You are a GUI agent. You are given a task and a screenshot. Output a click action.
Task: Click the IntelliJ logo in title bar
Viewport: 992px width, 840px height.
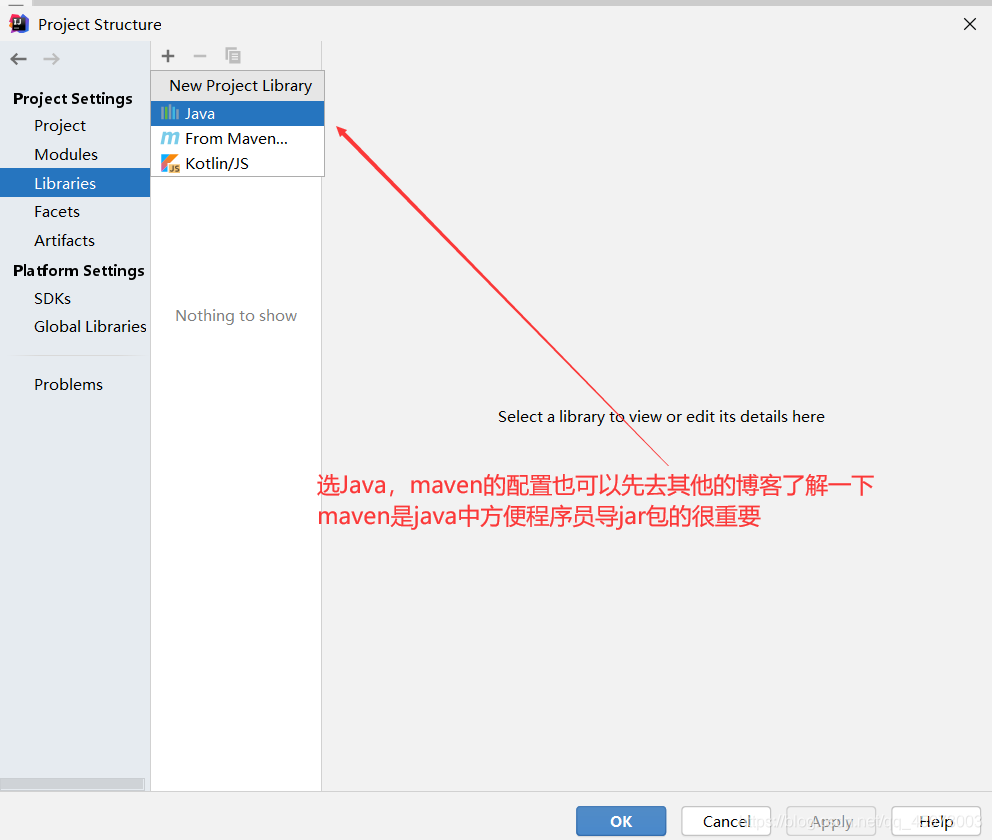[19, 23]
